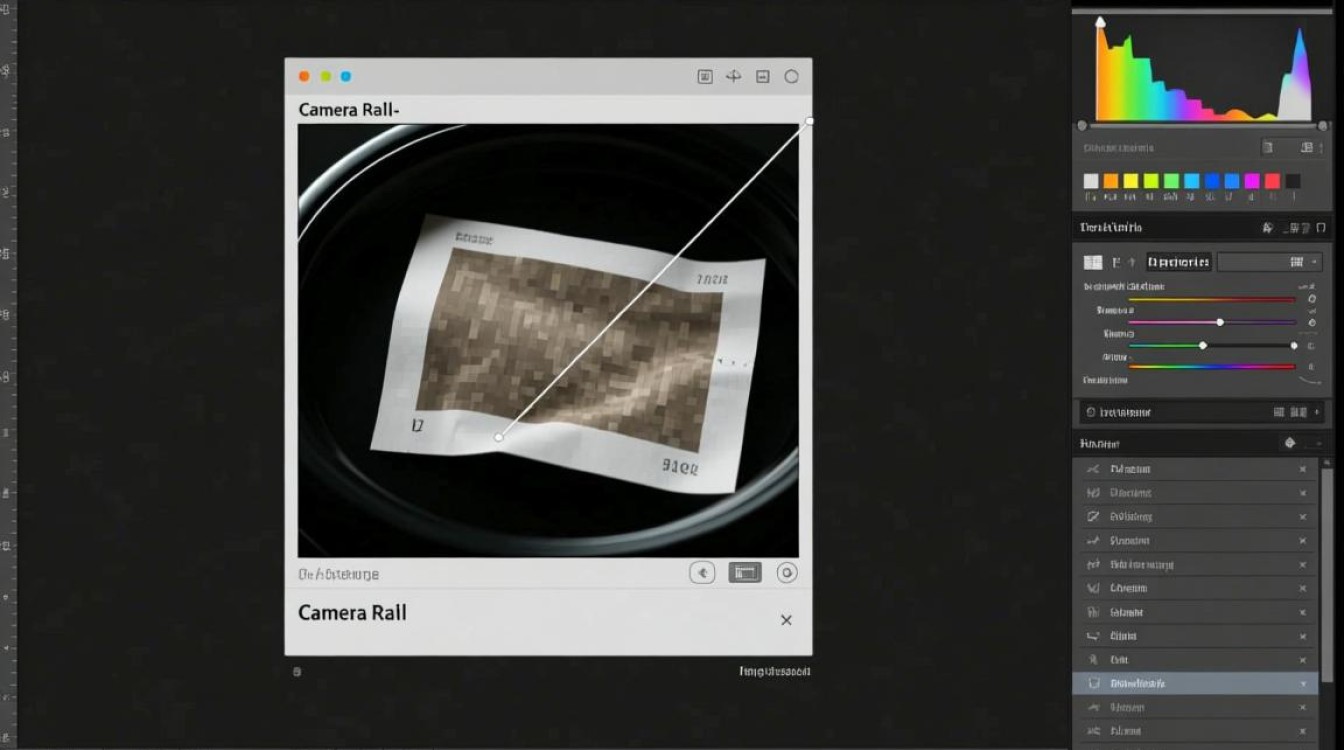
Task: Click the first square icon in dialog title bar
Action: pos(705,77)
